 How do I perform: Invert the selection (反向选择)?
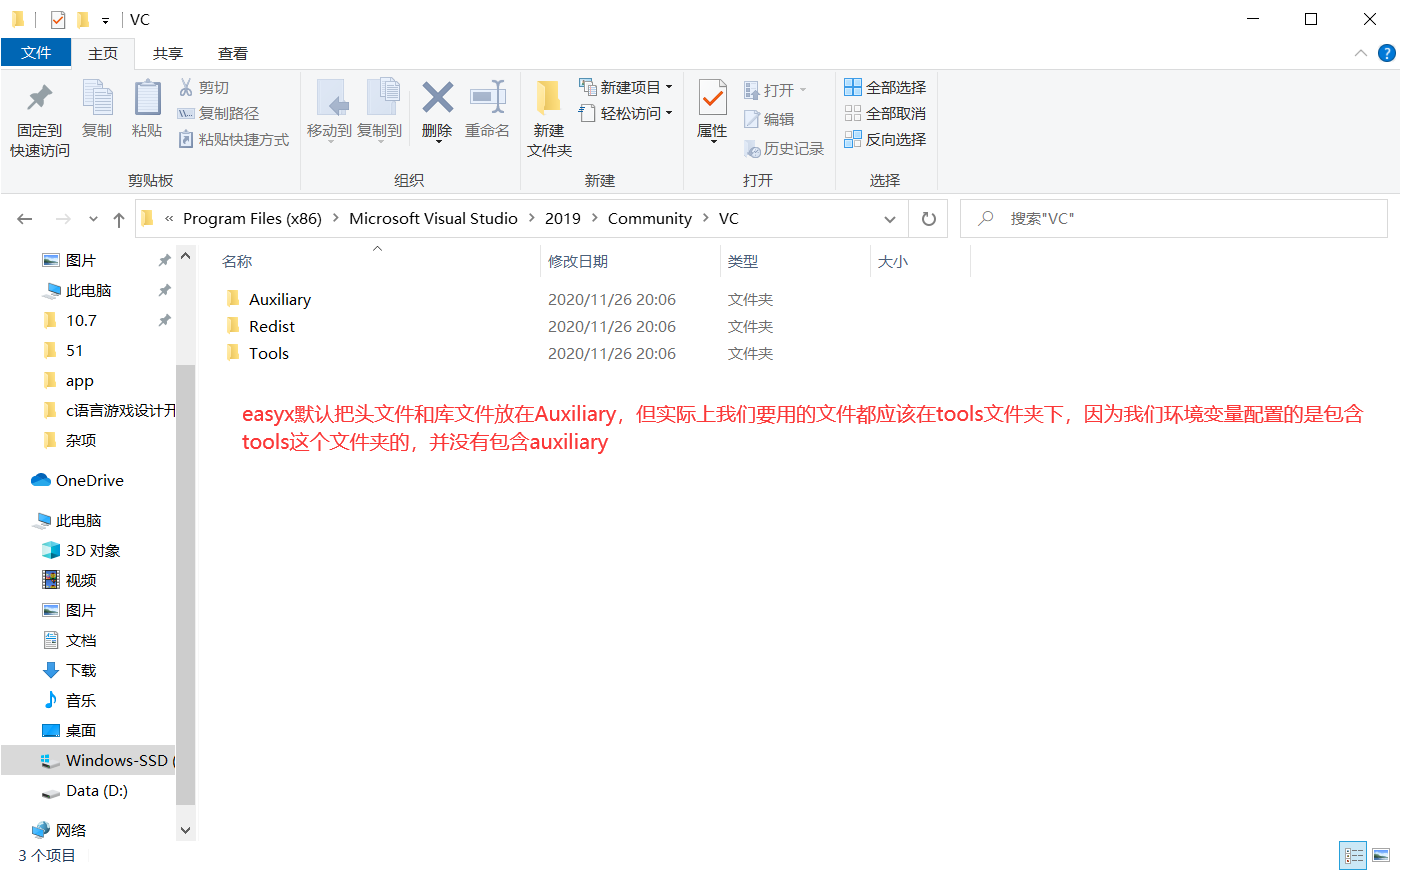click(x=884, y=139)
